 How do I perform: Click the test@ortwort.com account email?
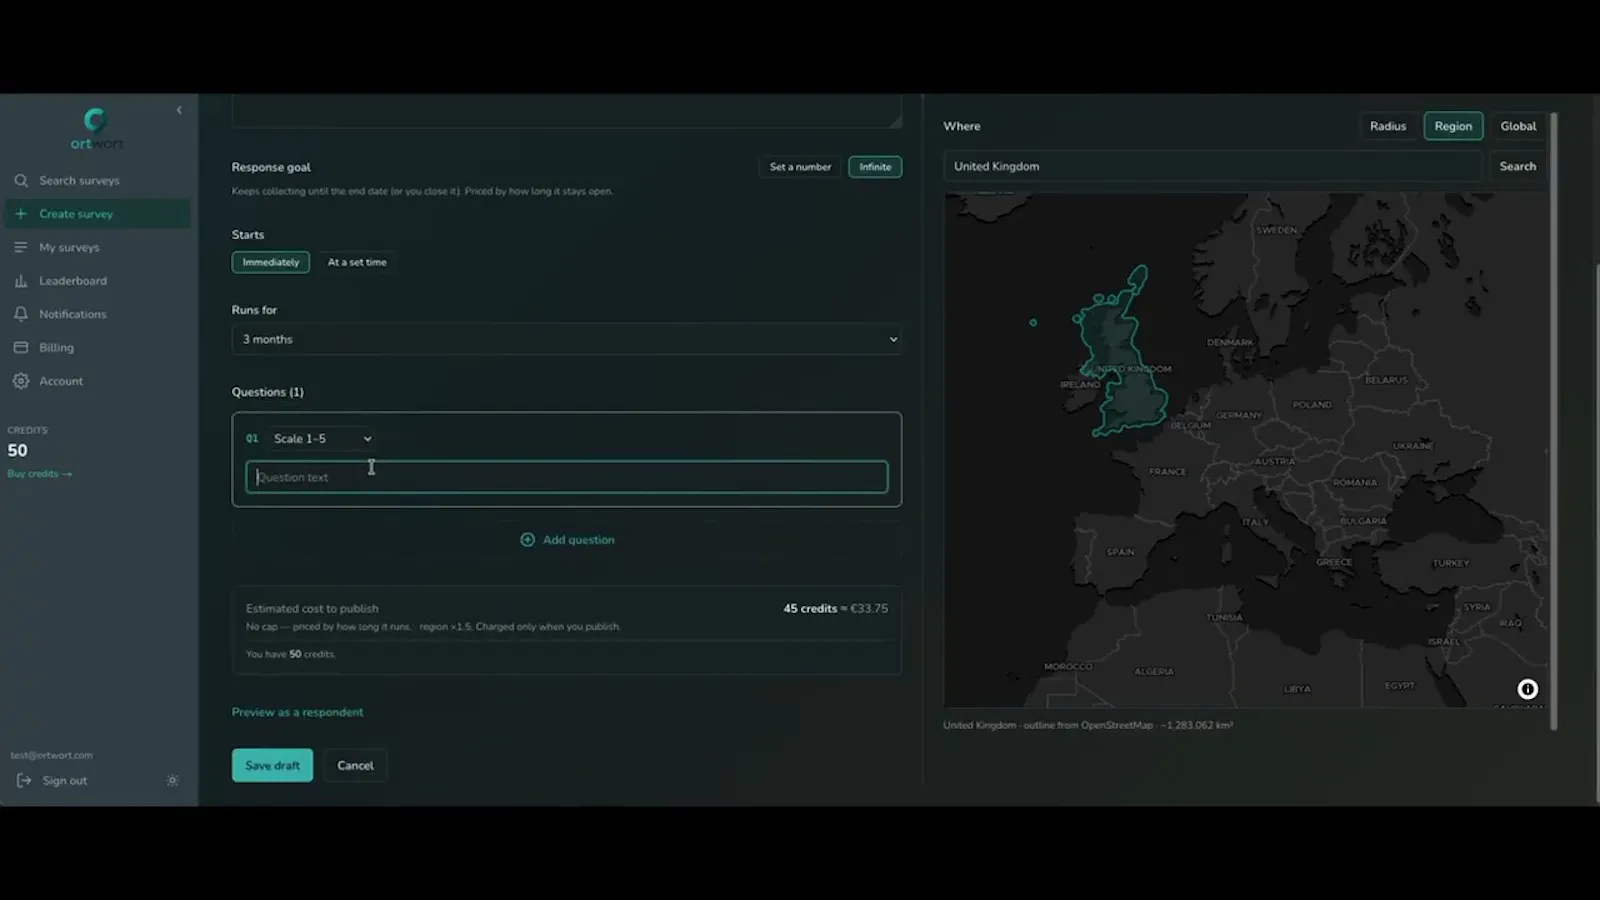pos(51,755)
